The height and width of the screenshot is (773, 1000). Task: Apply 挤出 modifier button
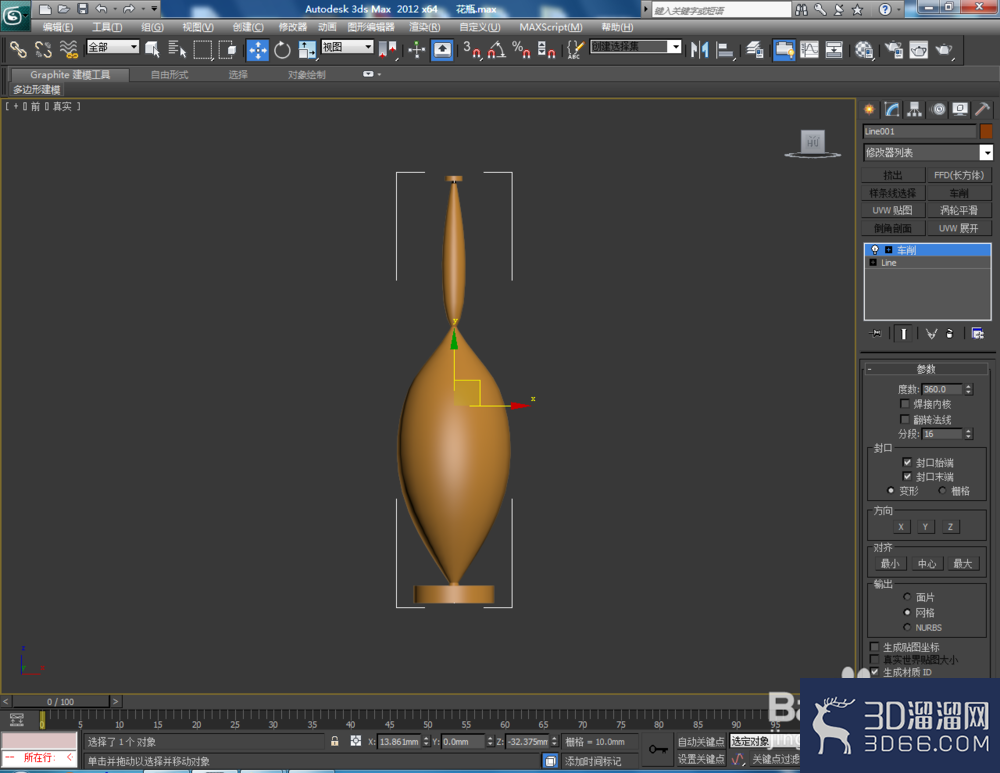[x=893, y=175]
